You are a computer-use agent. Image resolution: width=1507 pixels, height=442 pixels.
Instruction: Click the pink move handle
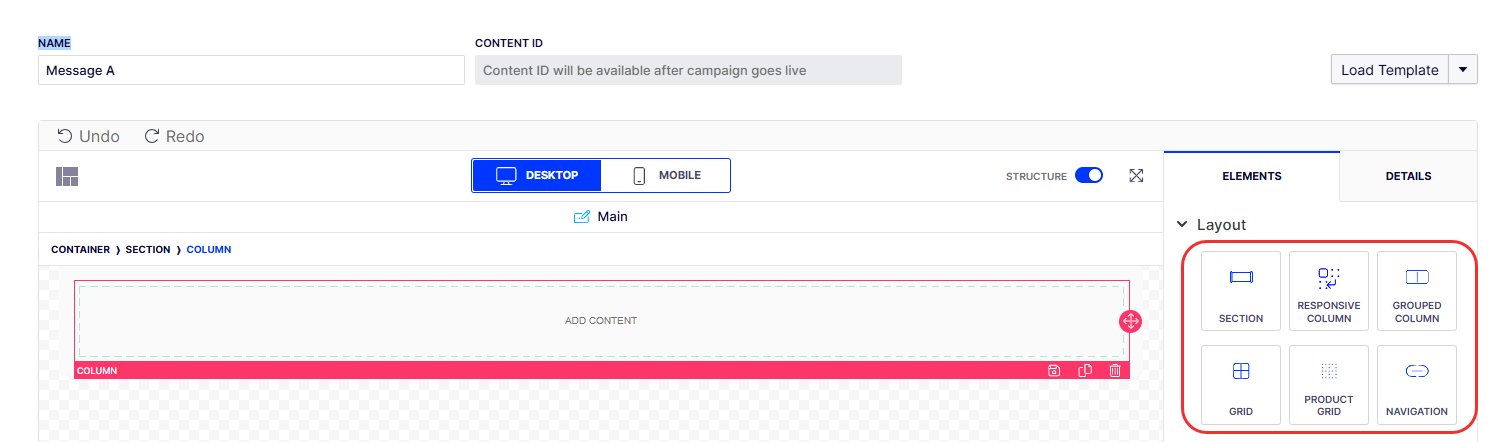coord(1130,321)
